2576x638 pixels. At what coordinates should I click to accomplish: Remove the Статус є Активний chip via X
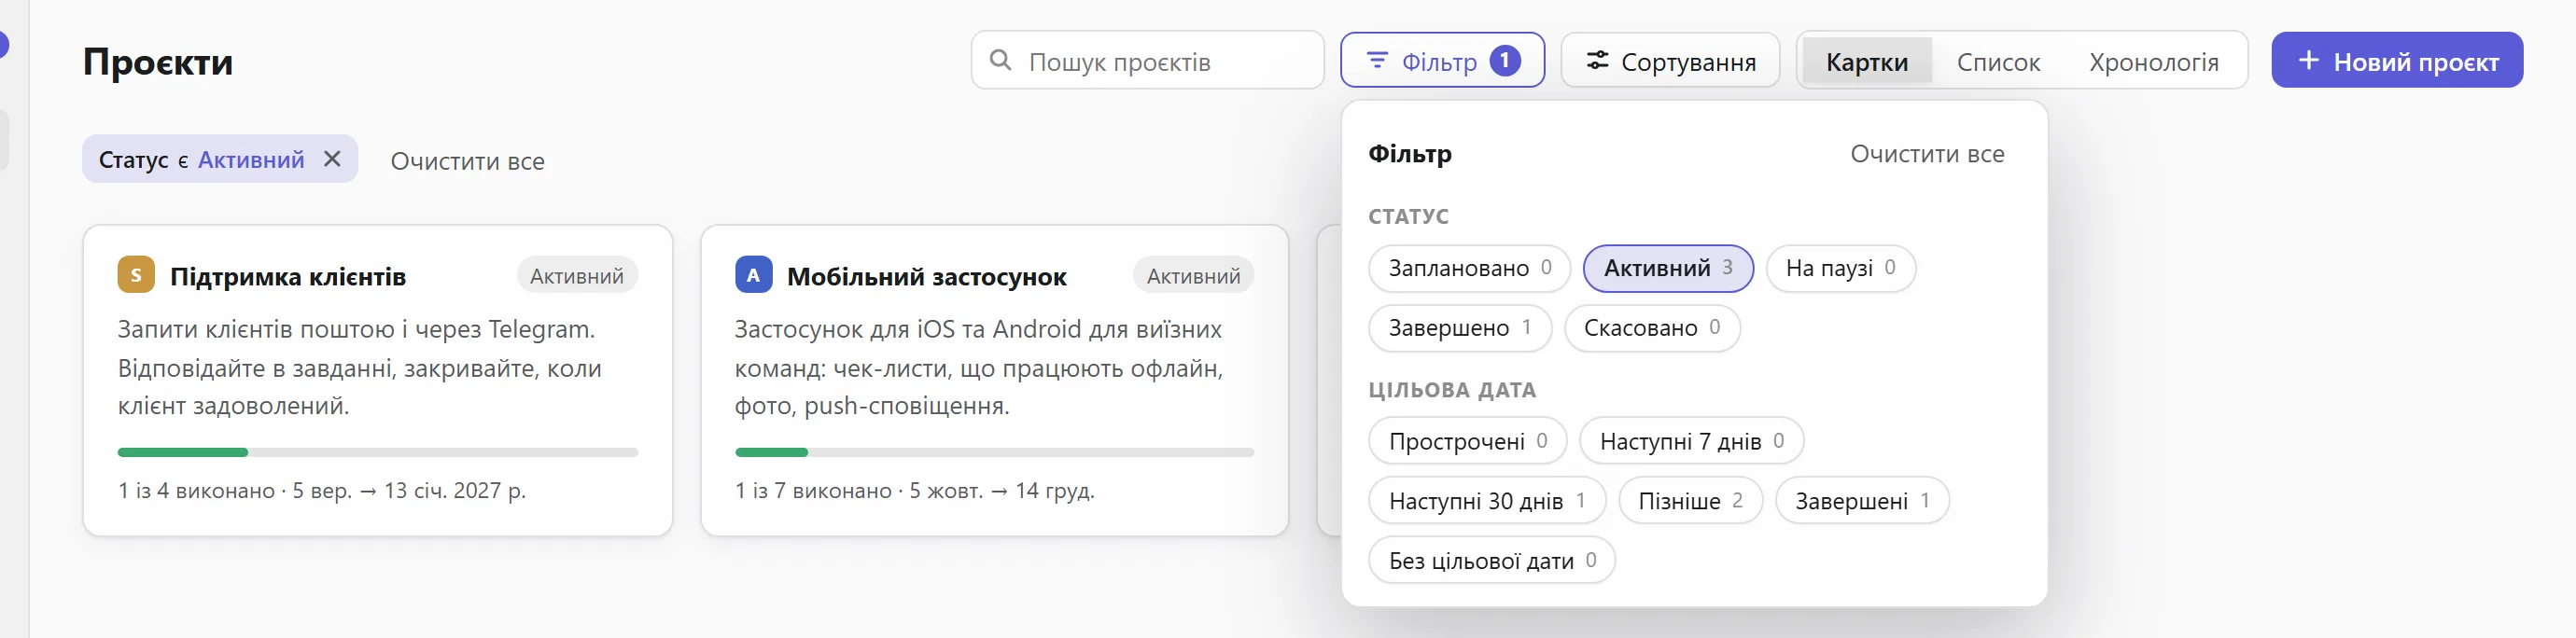[x=332, y=159]
